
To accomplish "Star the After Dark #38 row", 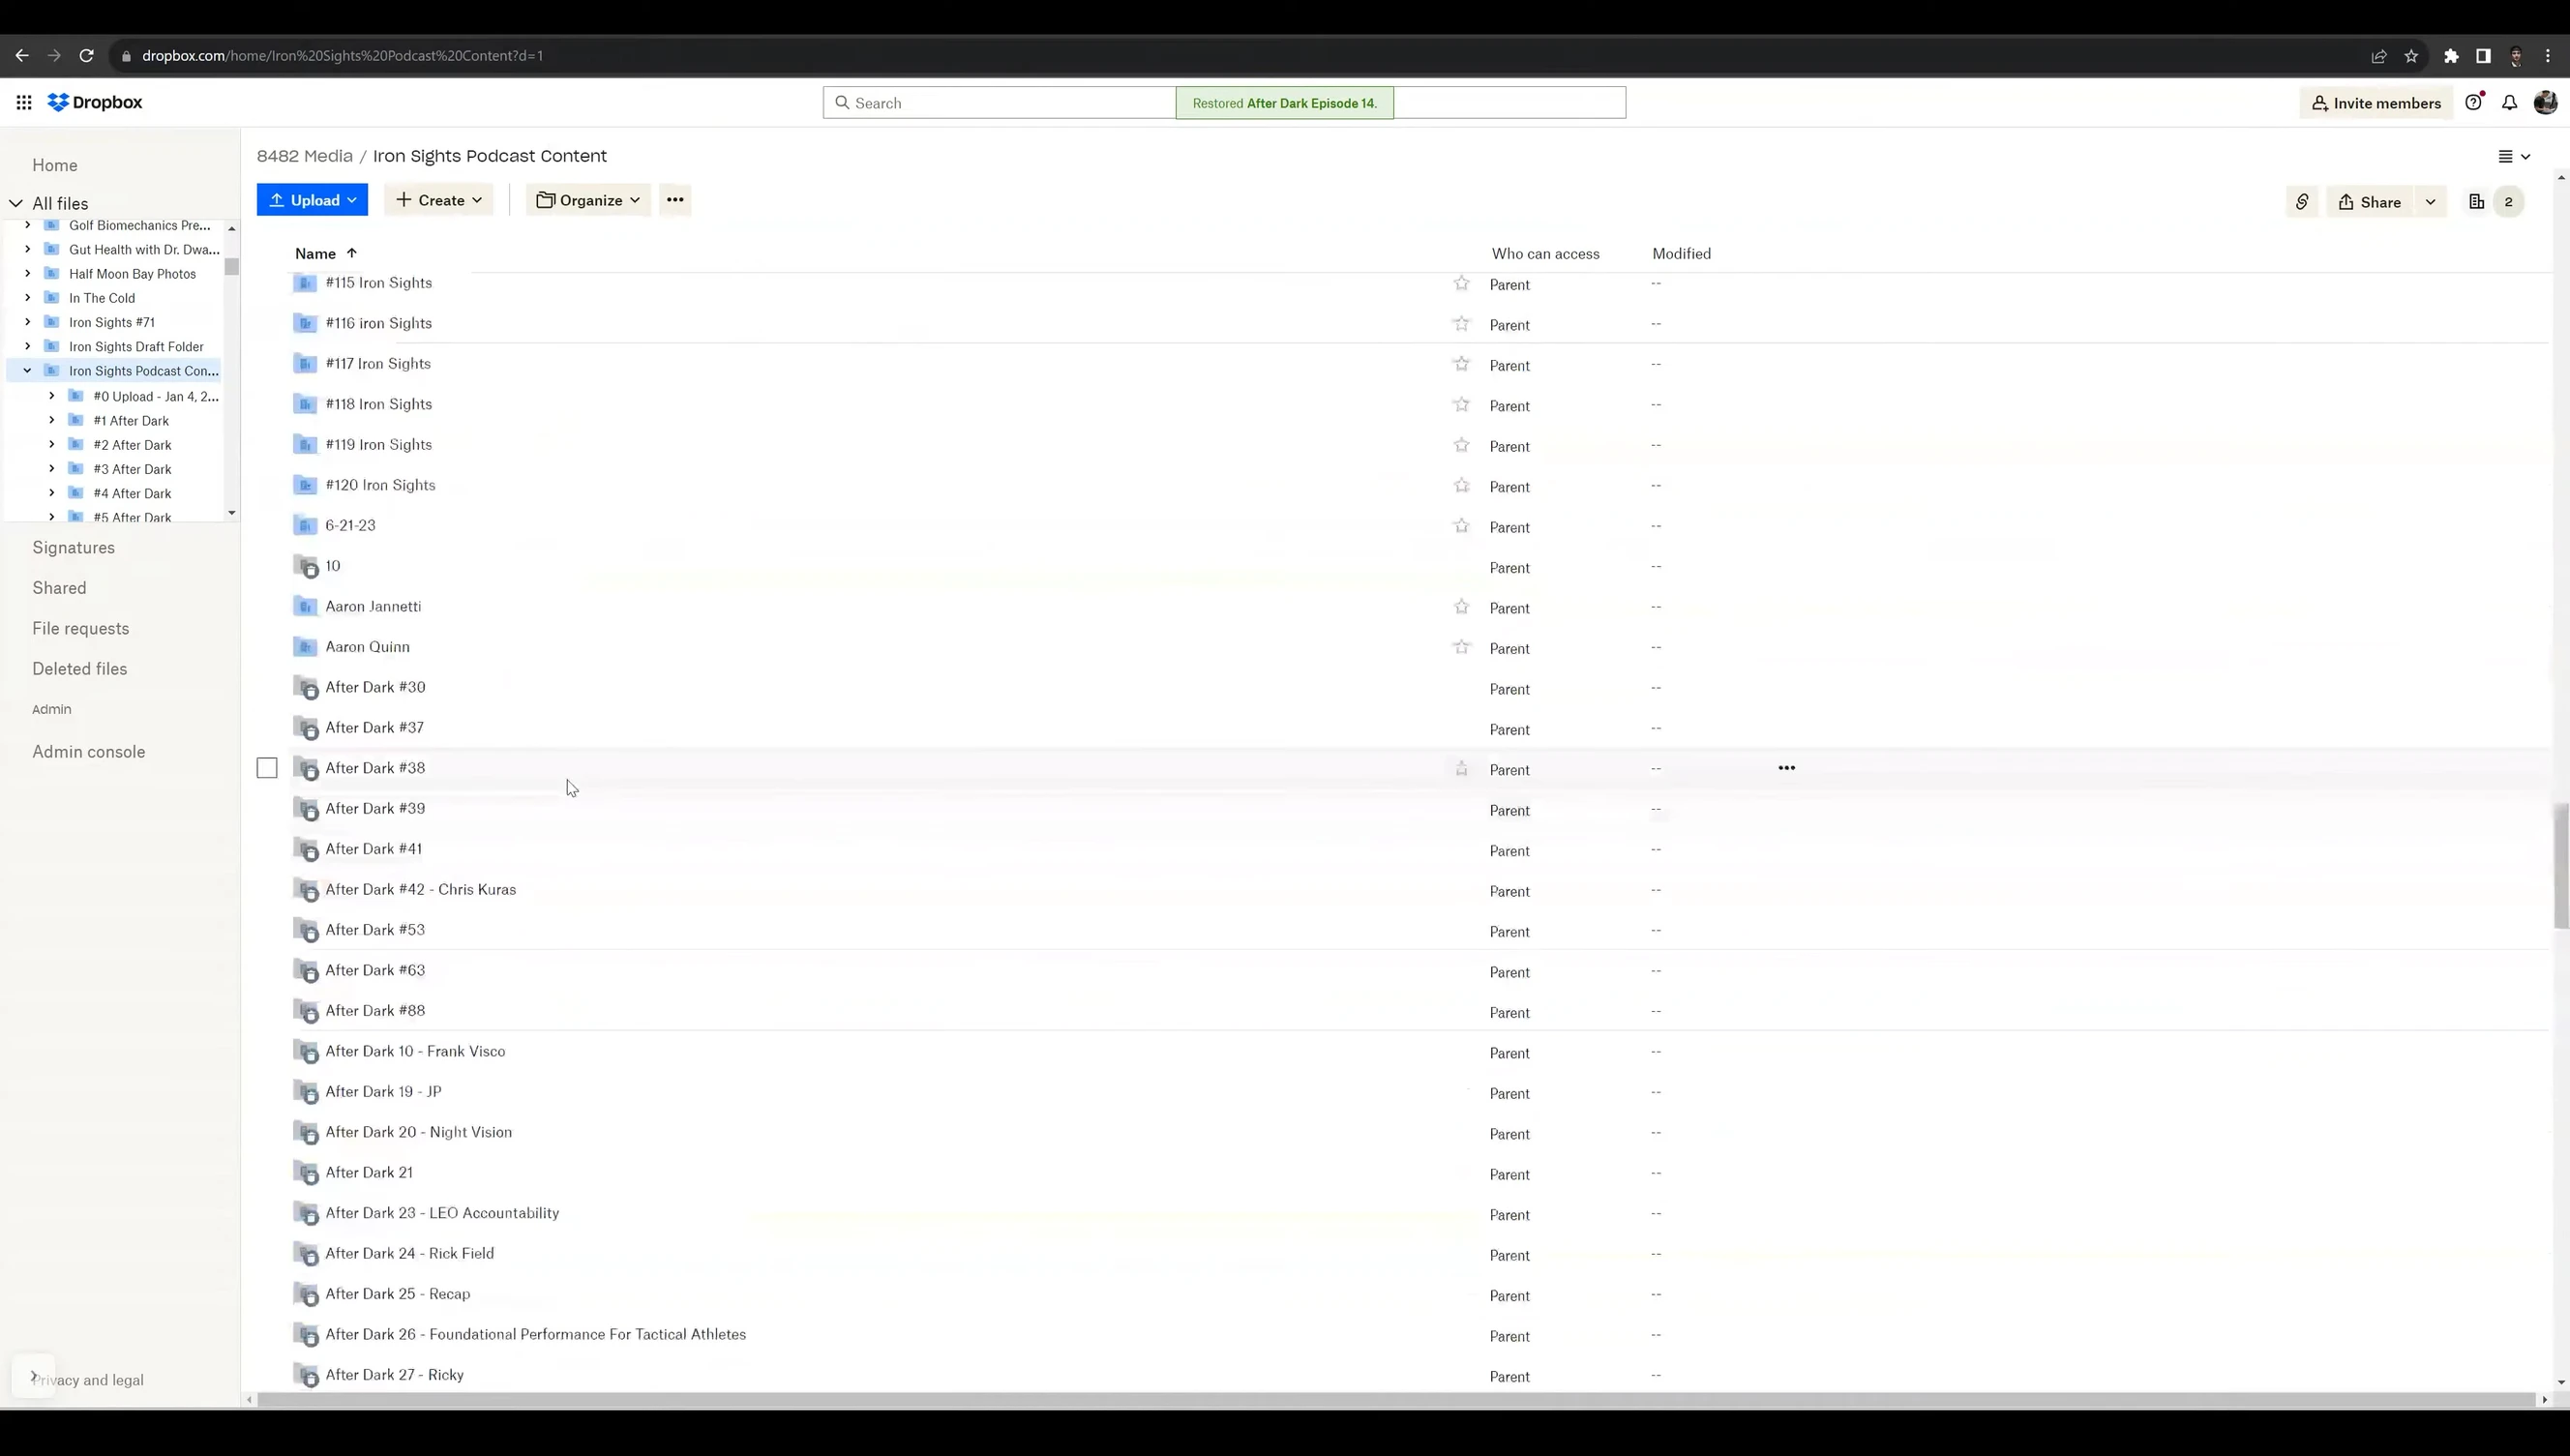I will point(1461,769).
